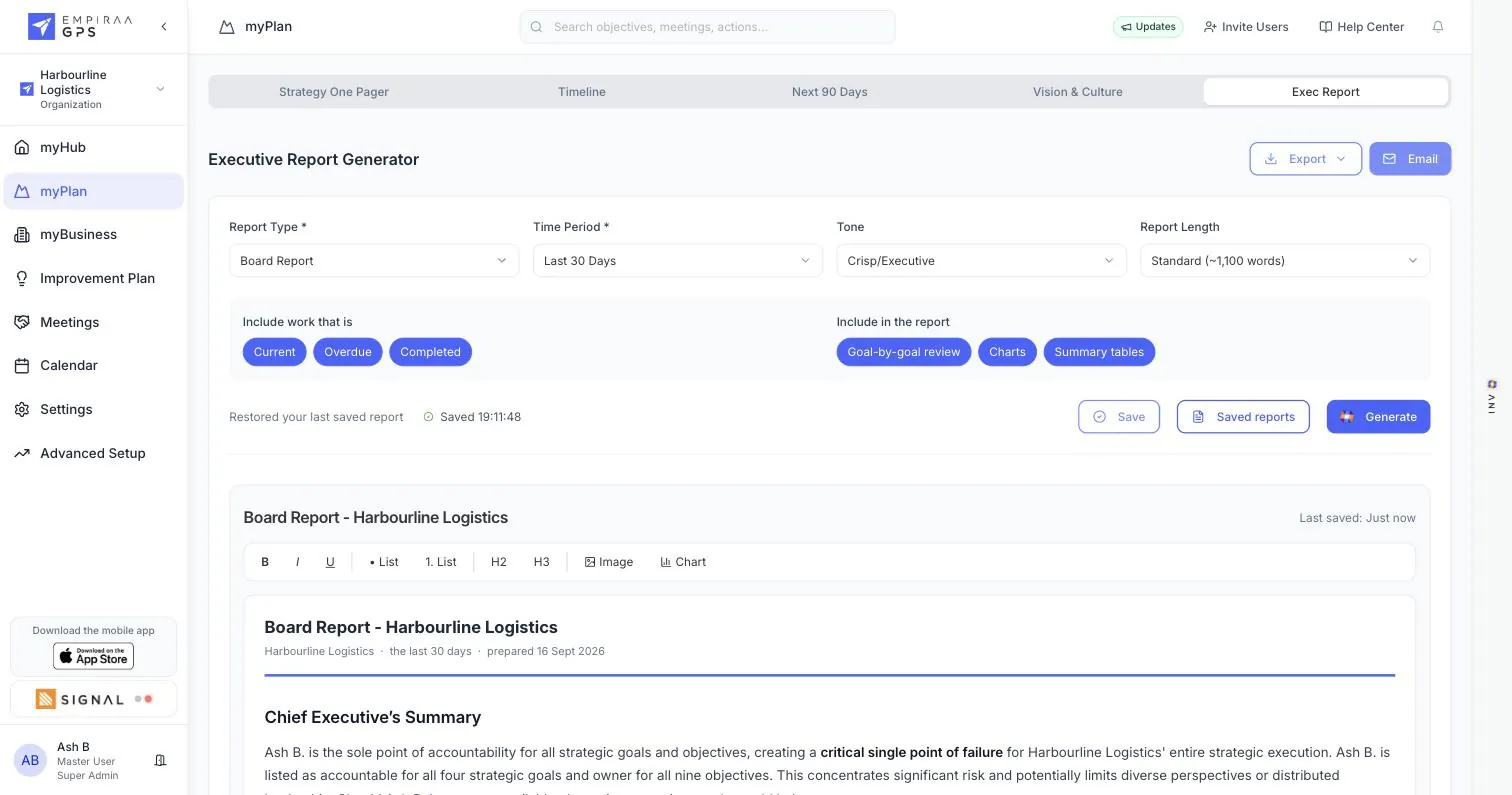Click the Calendar icon in sidebar

click(x=22, y=366)
